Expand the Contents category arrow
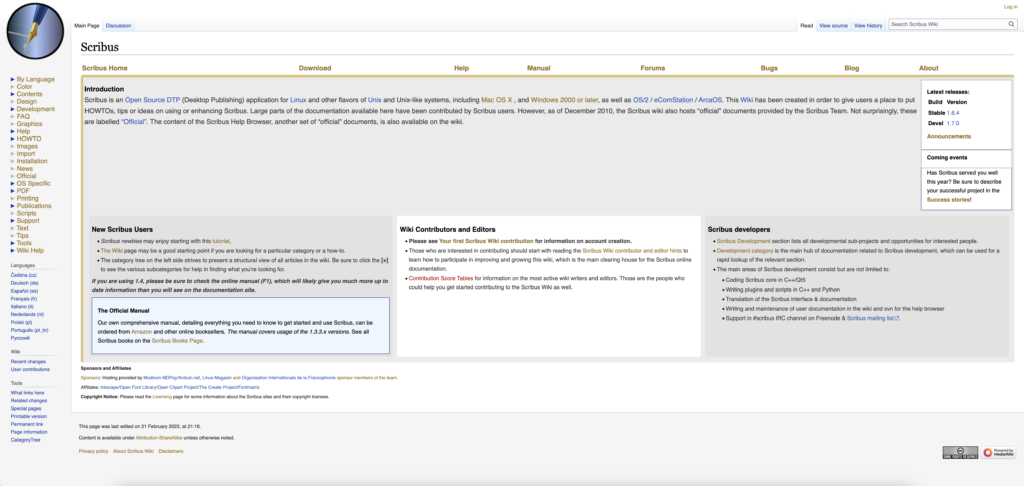This screenshot has height=486, width=1024. 12,94
